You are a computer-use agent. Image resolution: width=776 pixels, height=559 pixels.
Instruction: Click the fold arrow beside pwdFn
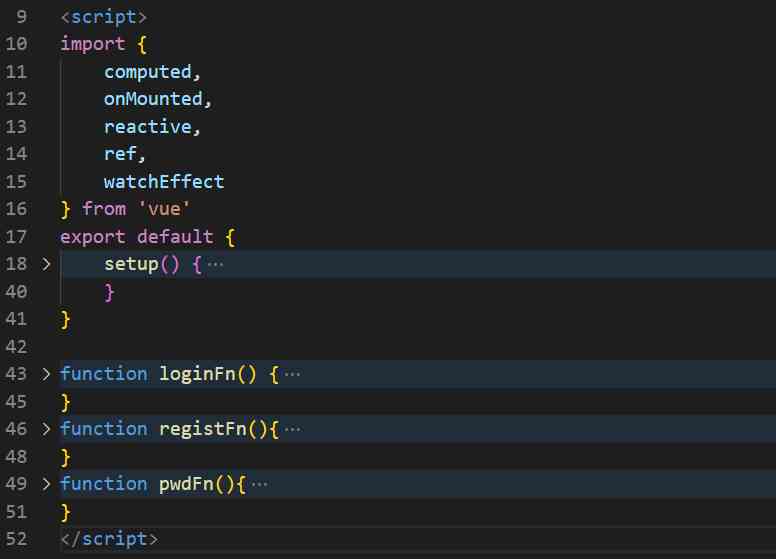pos(46,484)
